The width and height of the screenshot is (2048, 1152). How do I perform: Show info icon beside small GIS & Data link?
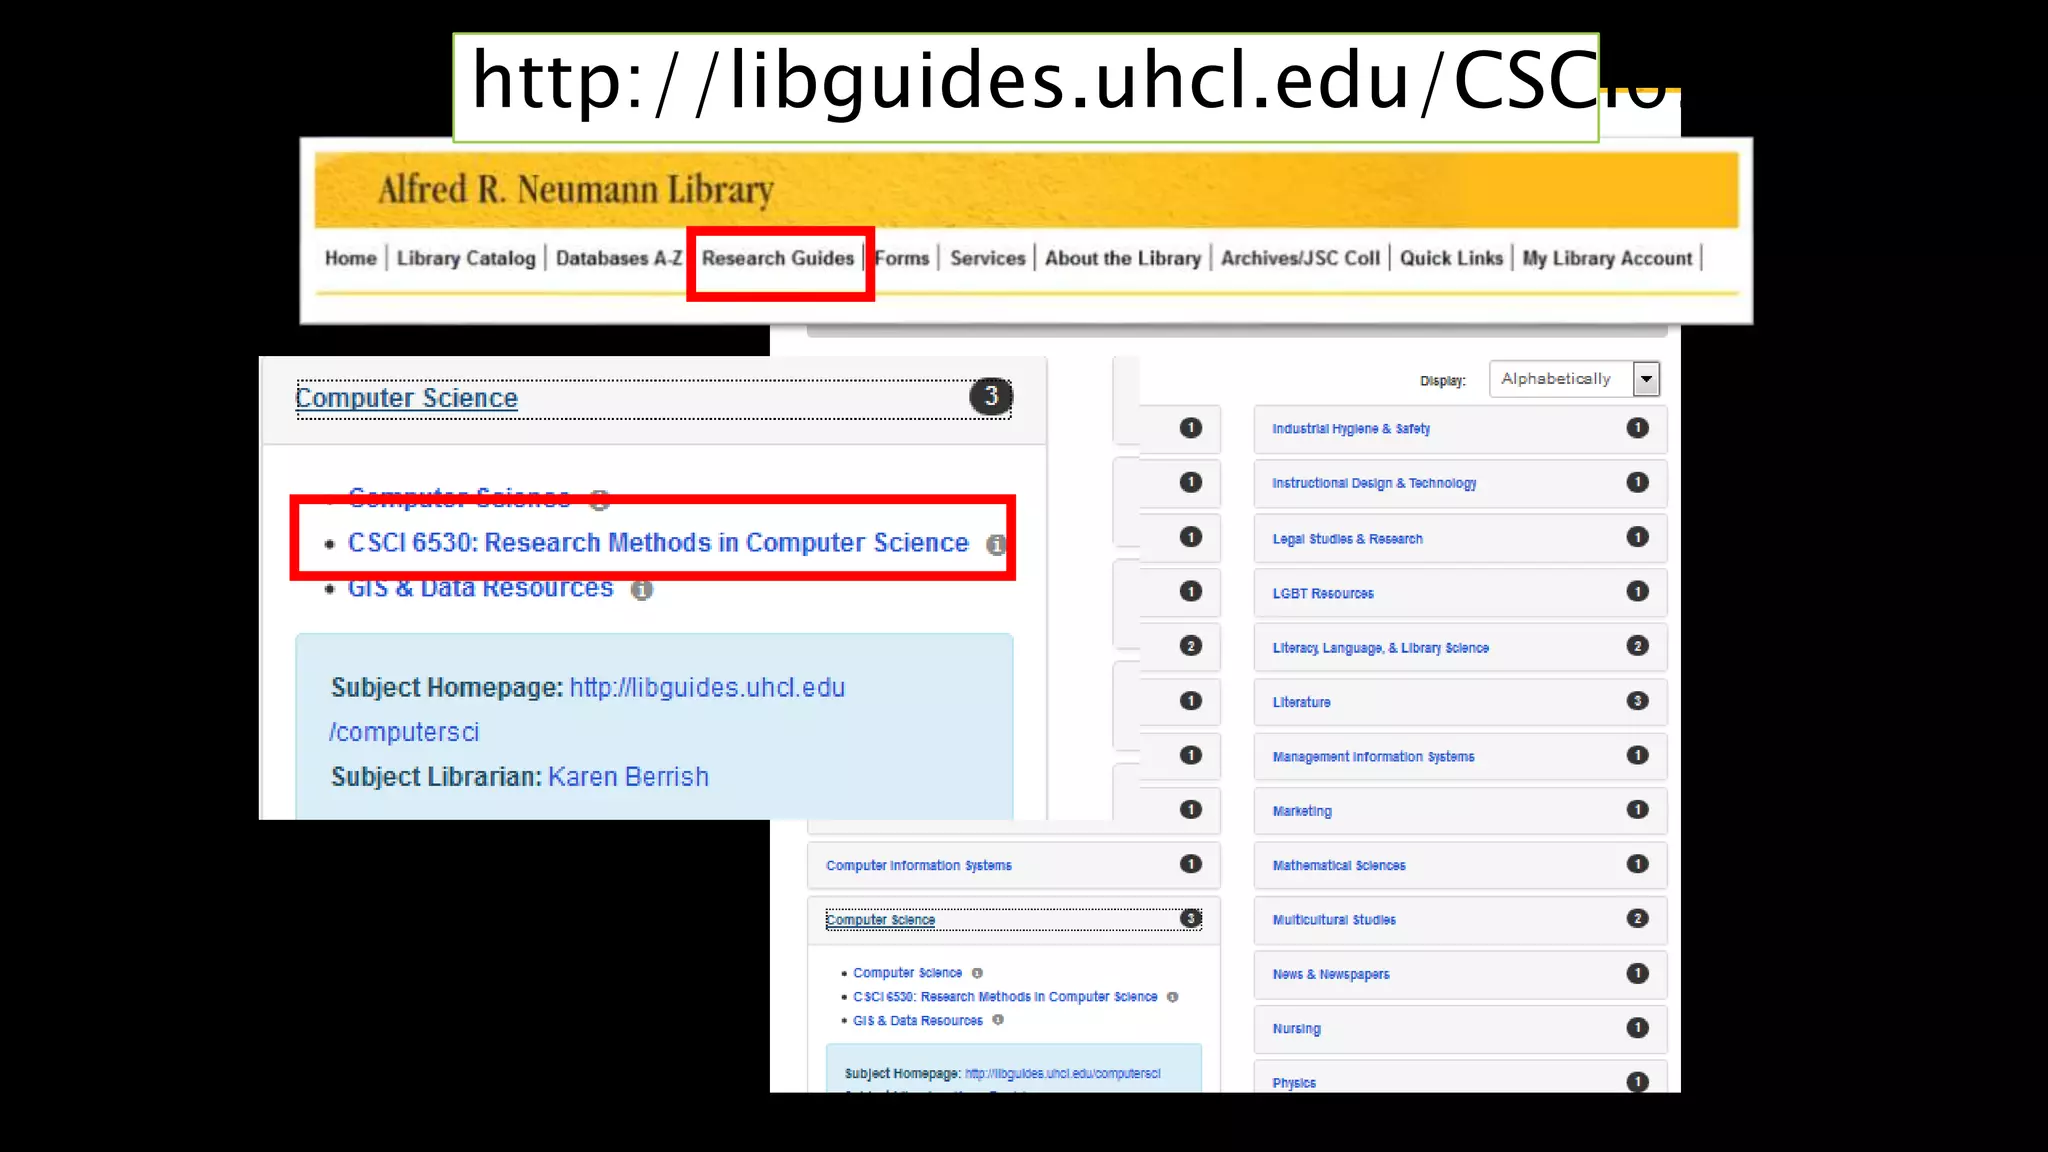(998, 1020)
